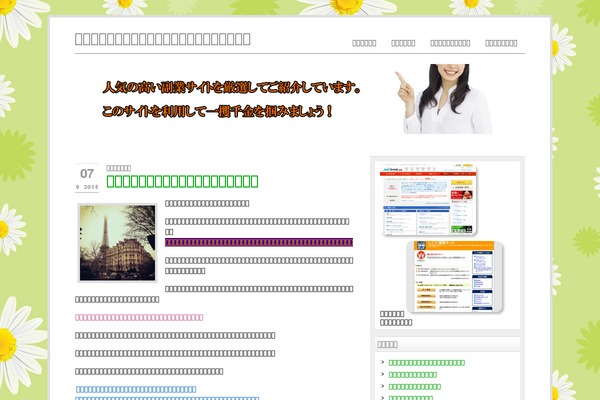Image resolution: width=600 pixels, height=400 pixels.
Task: Open the second top navigation menu item
Action: tap(403, 43)
